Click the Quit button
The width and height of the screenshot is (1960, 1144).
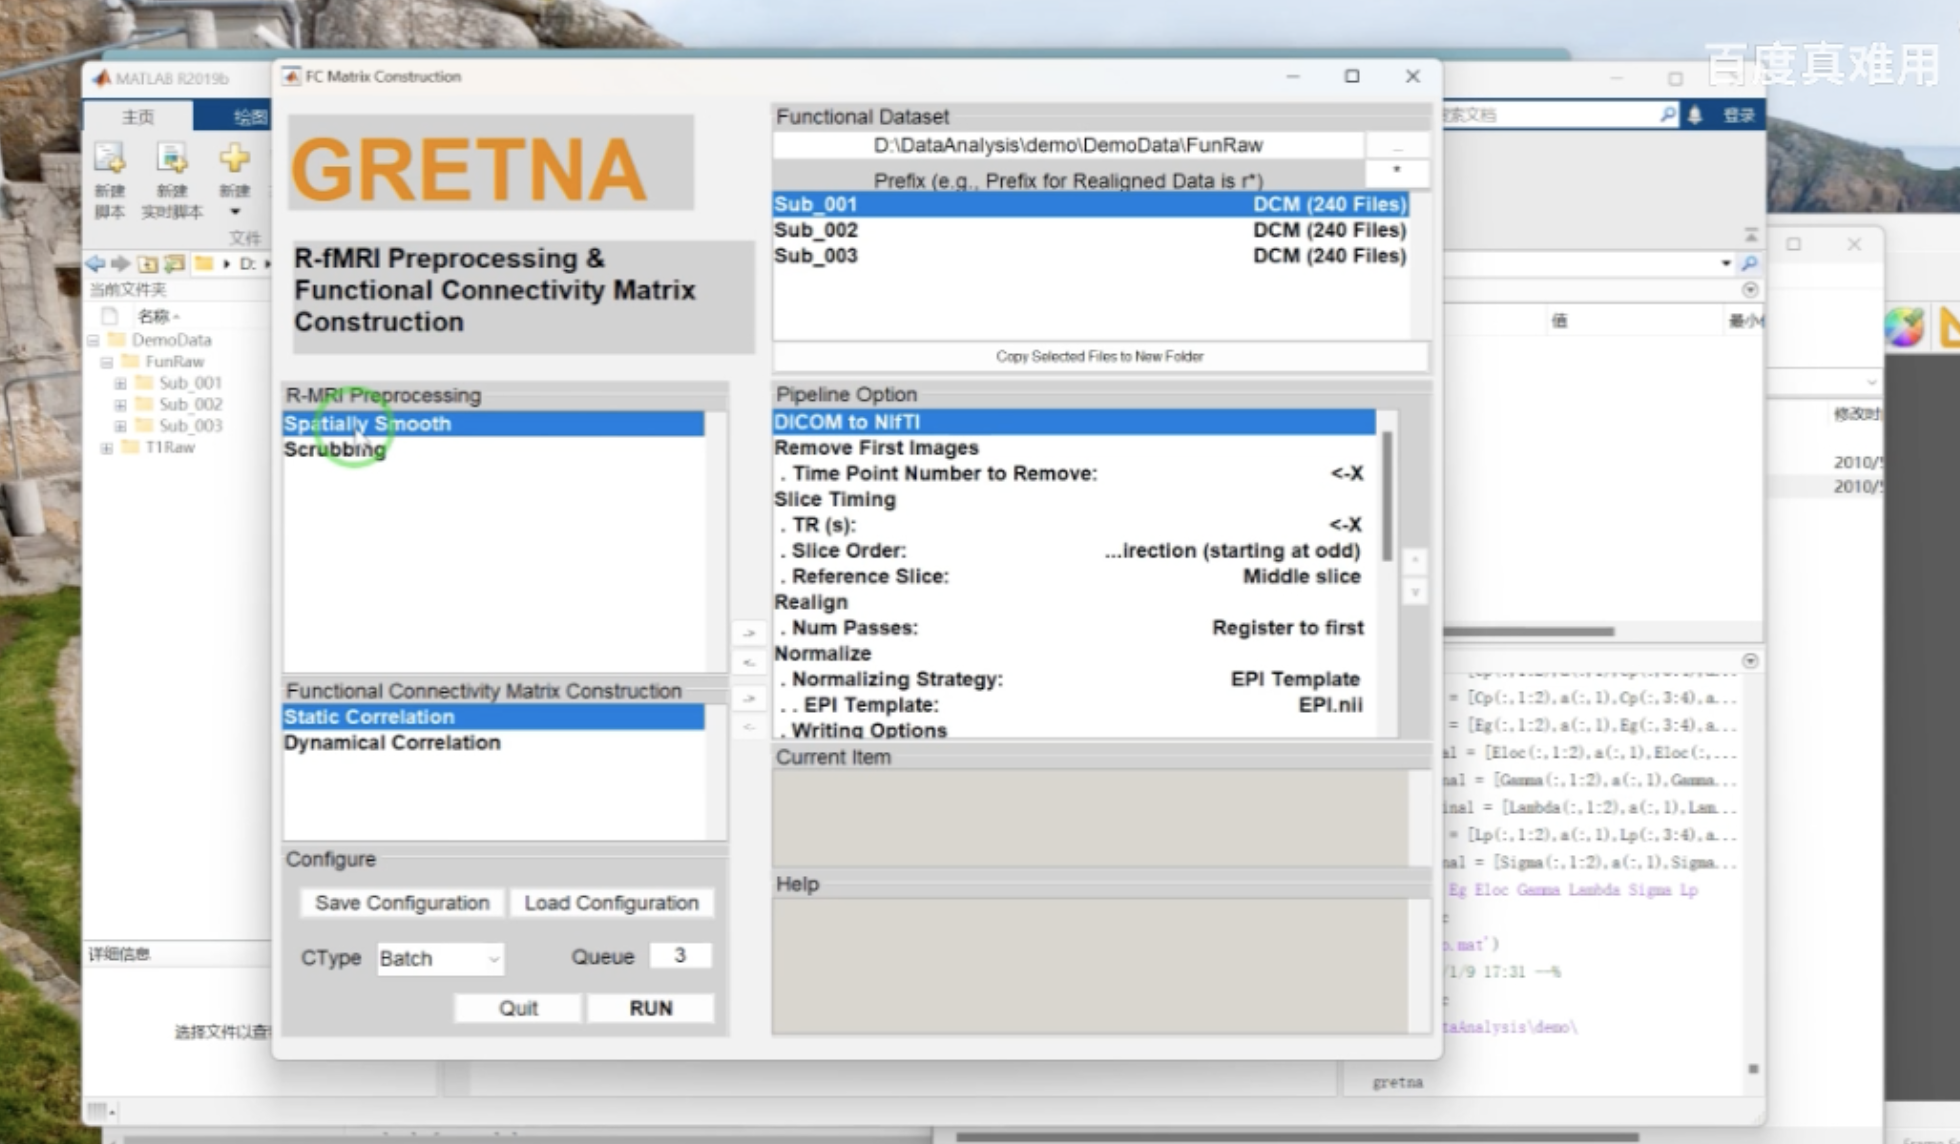coord(518,1008)
